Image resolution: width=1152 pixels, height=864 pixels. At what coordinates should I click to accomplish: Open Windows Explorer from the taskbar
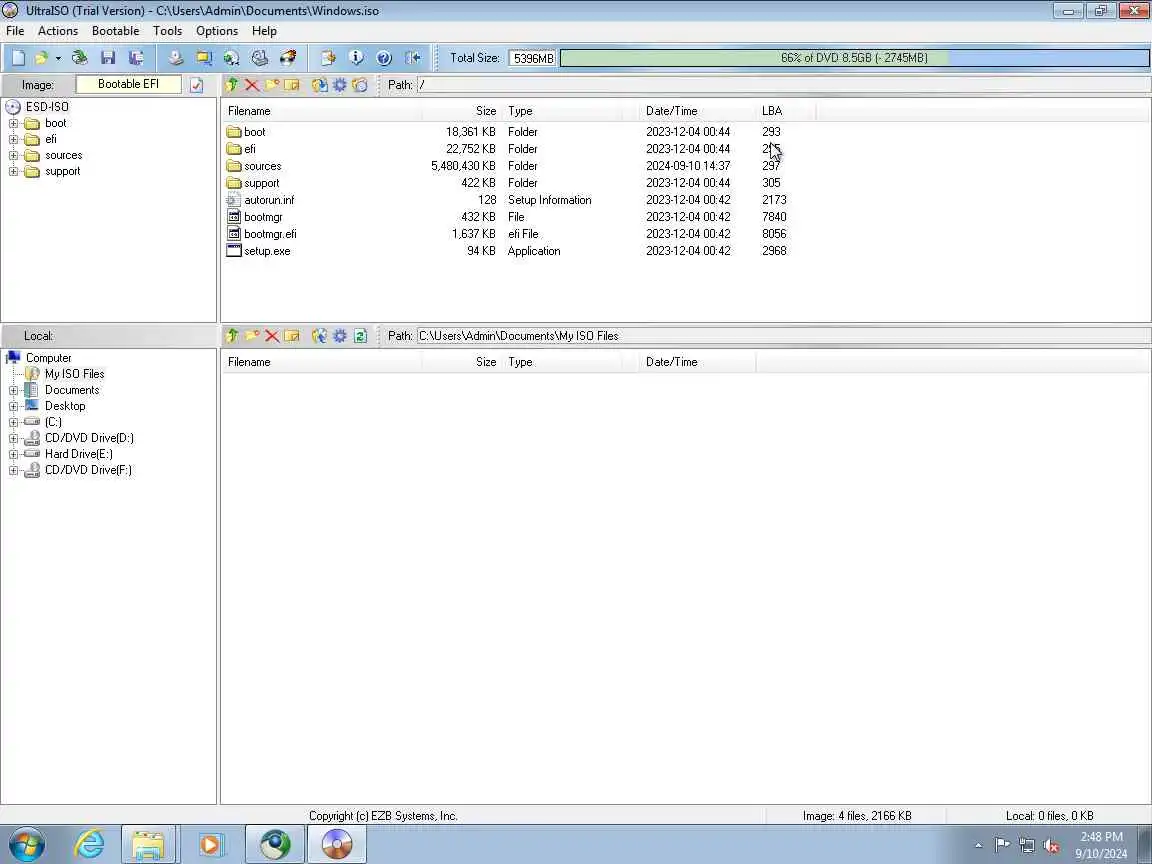coord(148,845)
